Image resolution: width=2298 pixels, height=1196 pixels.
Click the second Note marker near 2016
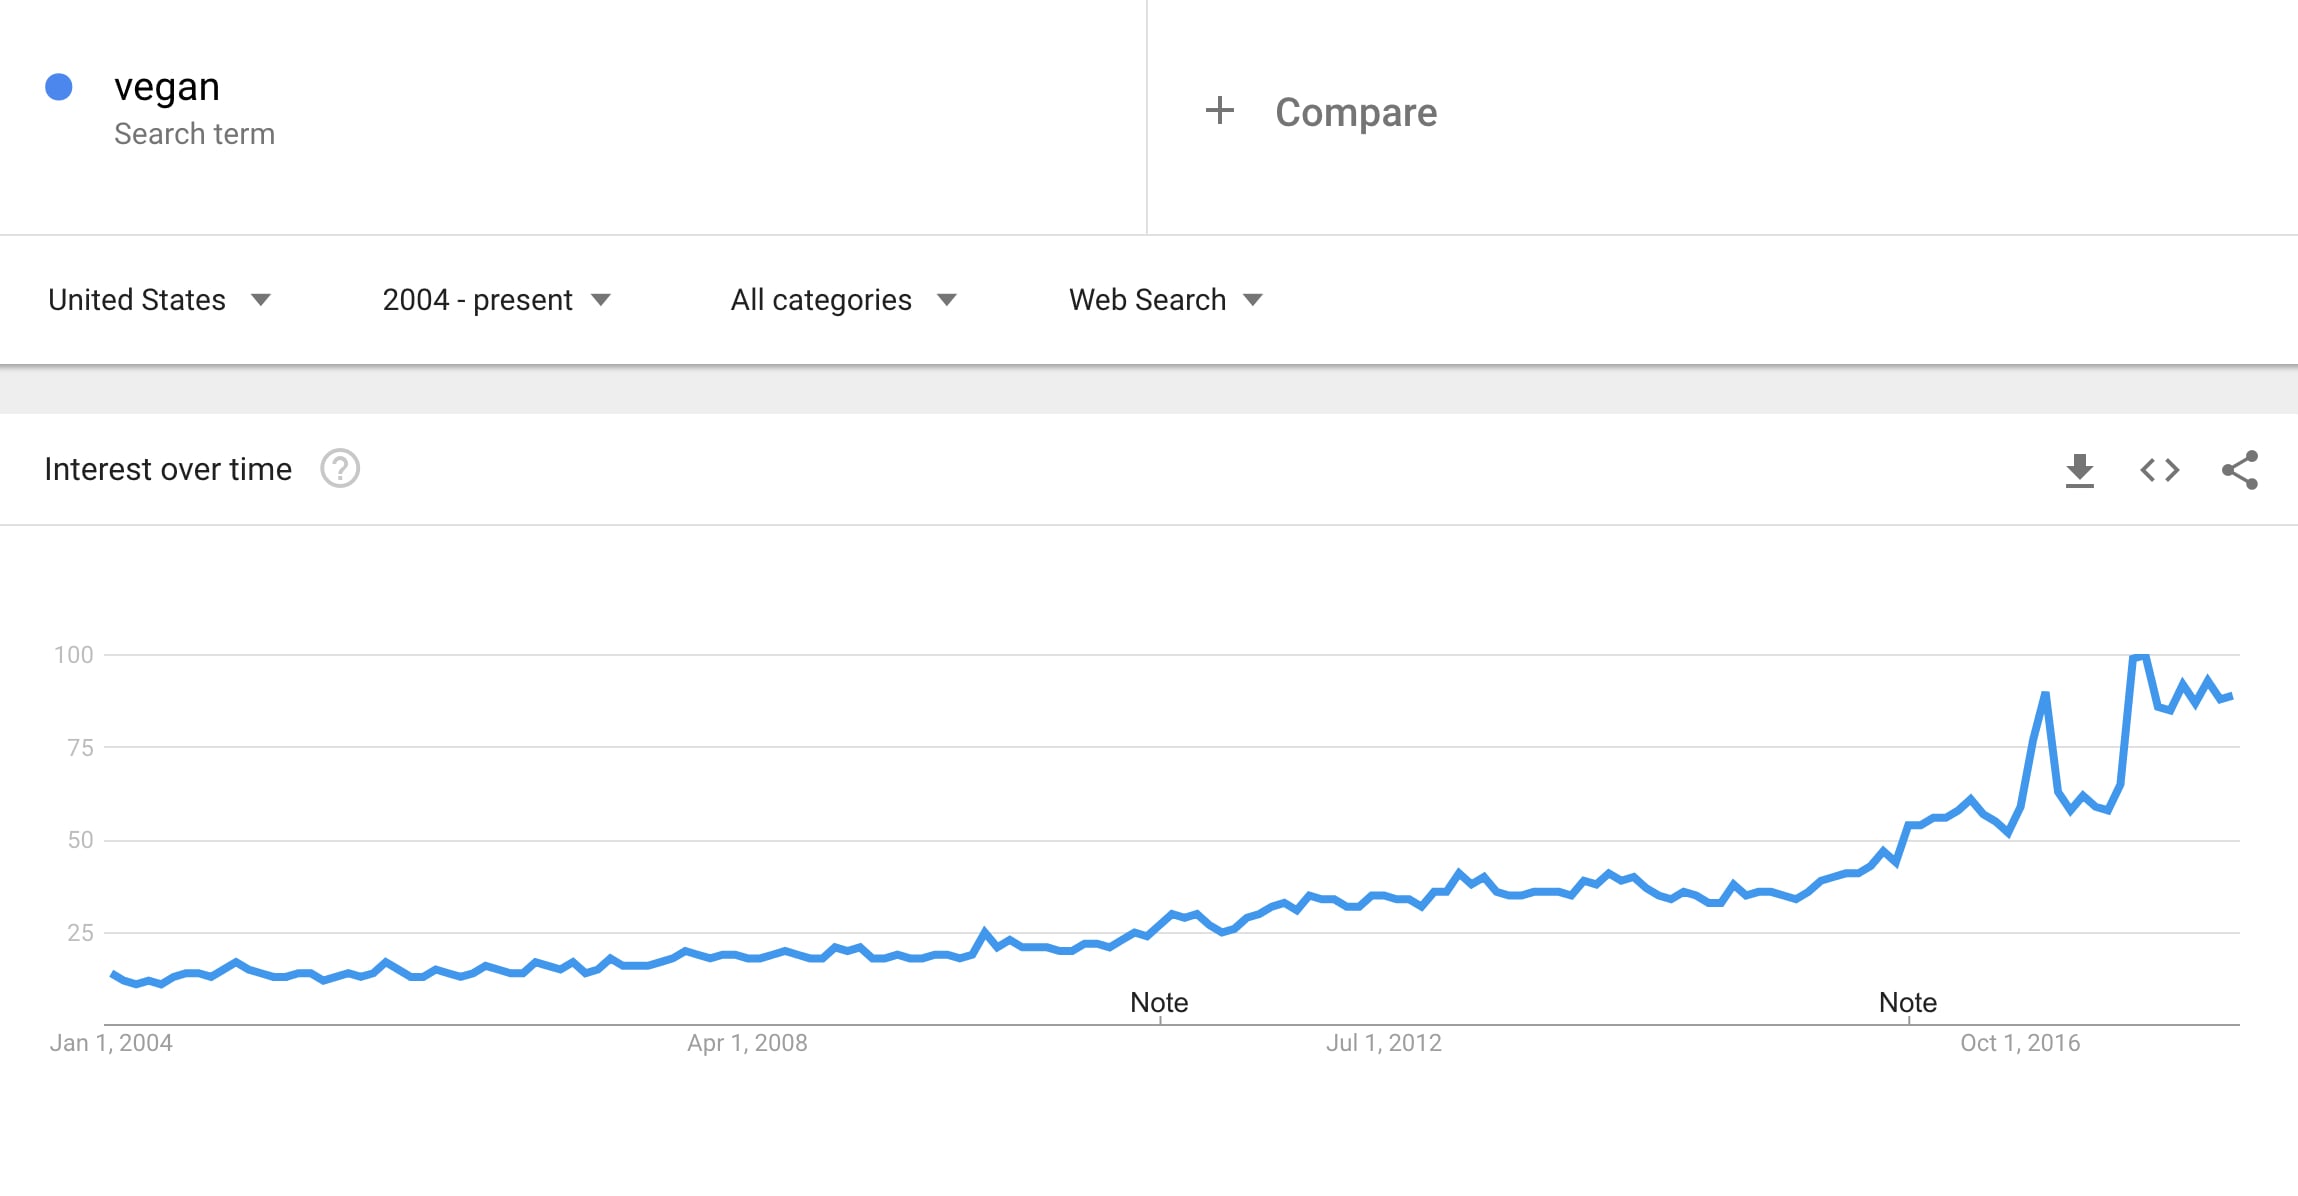[1908, 1002]
